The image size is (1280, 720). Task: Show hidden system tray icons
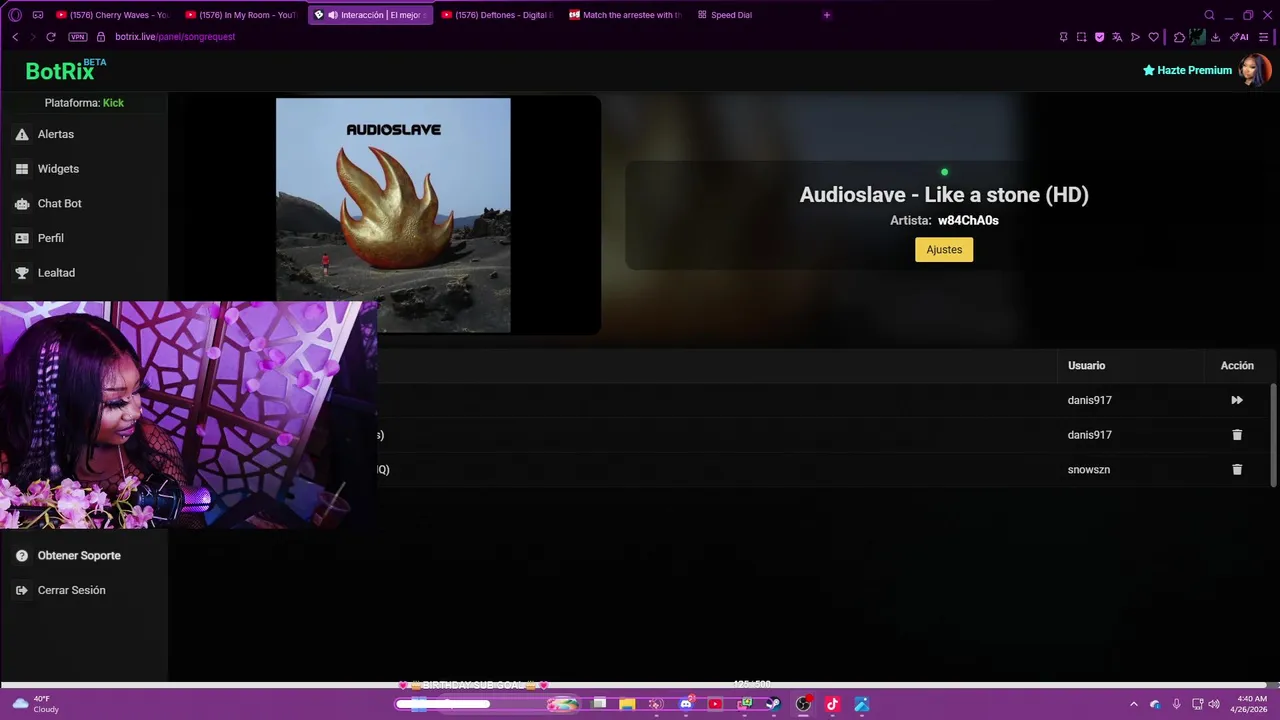click(x=1134, y=704)
